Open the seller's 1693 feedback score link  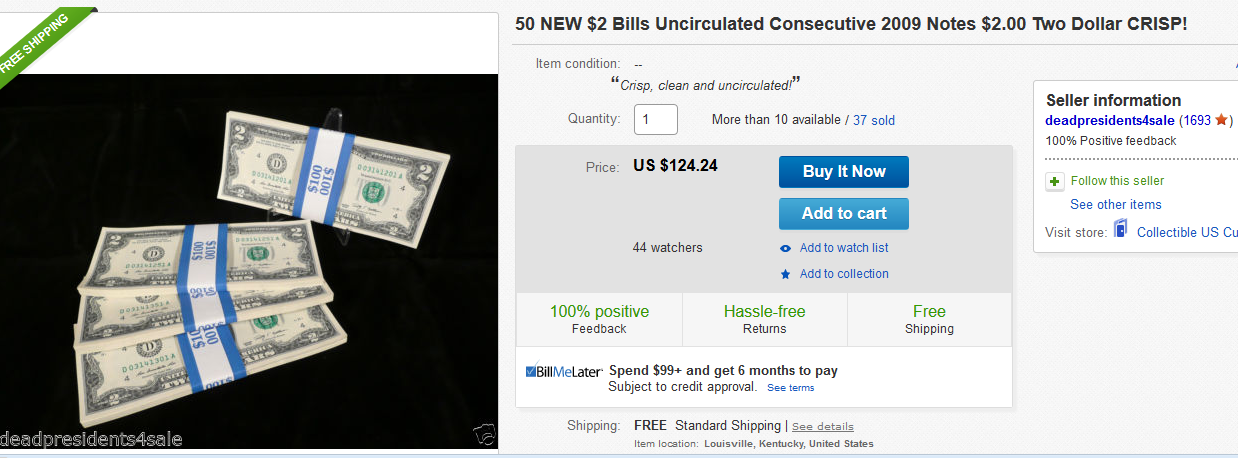click(x=1195, y=120)
